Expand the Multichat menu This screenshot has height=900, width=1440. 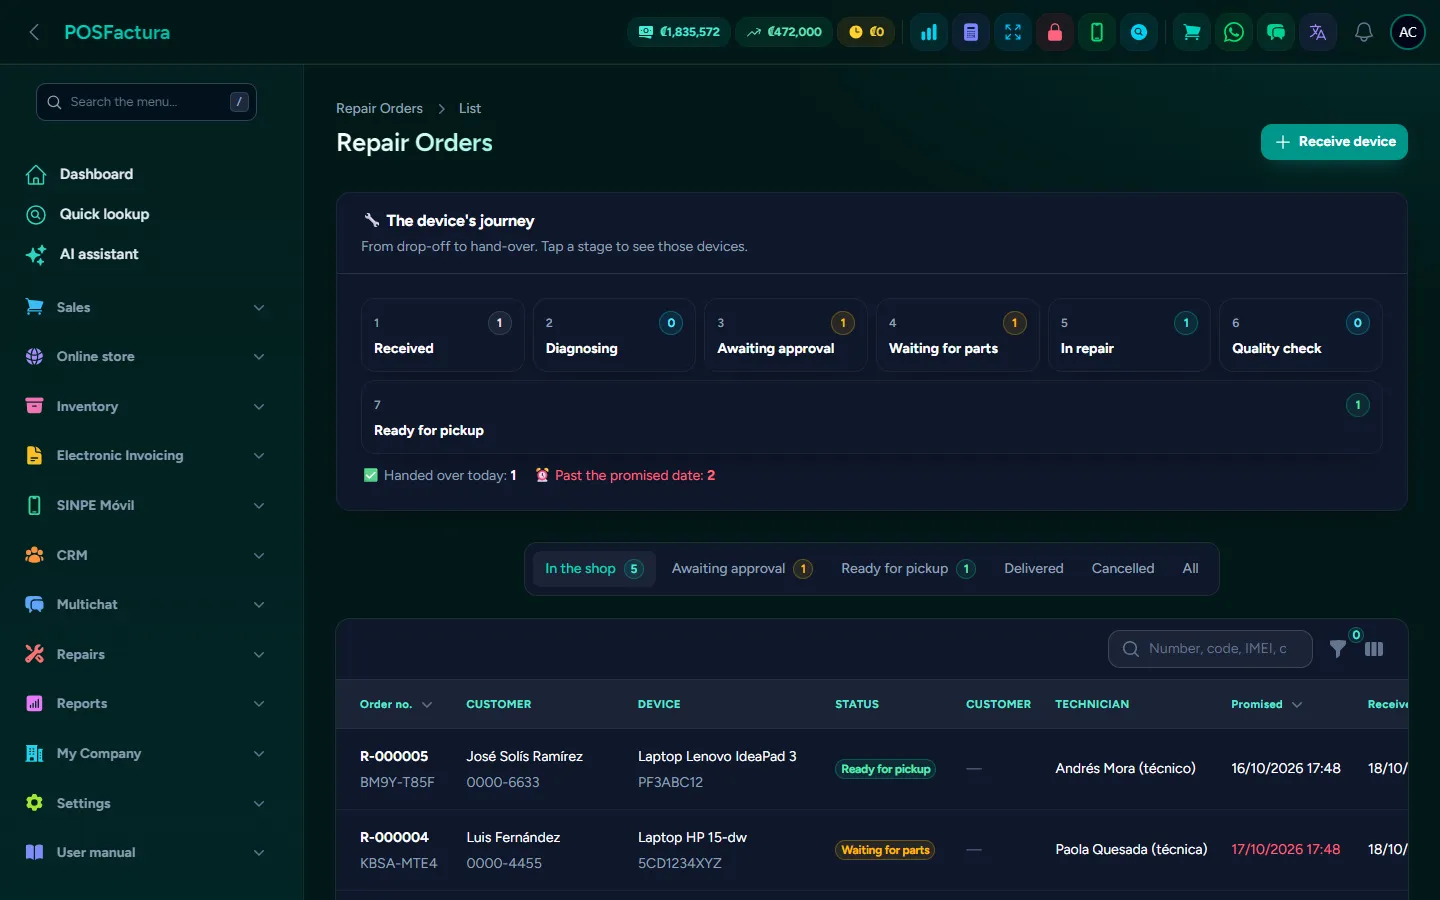[x=145, y=604]
